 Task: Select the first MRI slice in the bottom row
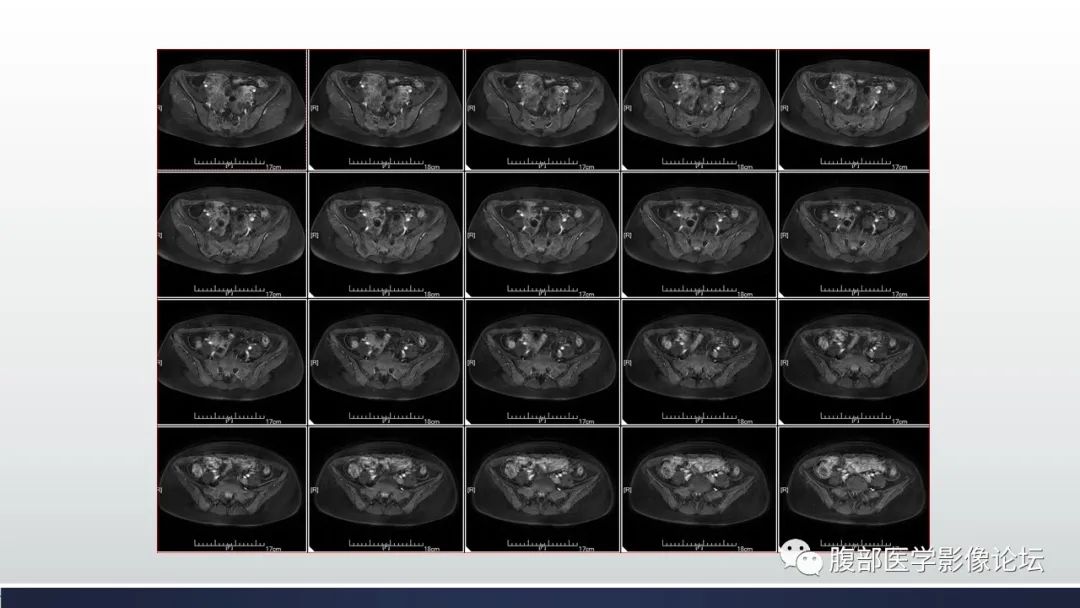[231, 487]
